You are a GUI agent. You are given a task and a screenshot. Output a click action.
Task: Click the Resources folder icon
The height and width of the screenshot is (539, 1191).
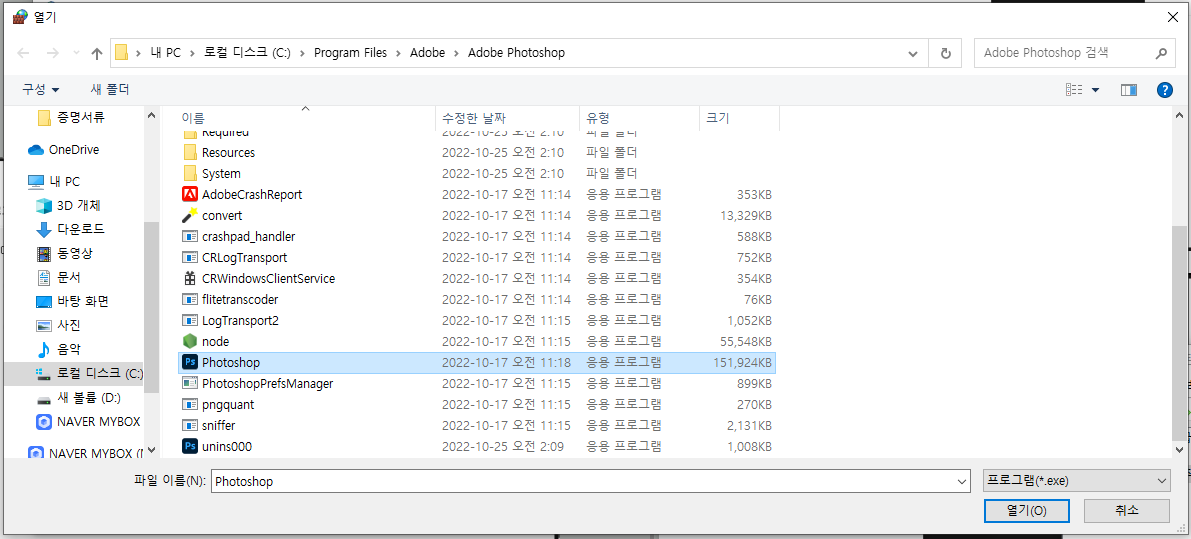190,153
